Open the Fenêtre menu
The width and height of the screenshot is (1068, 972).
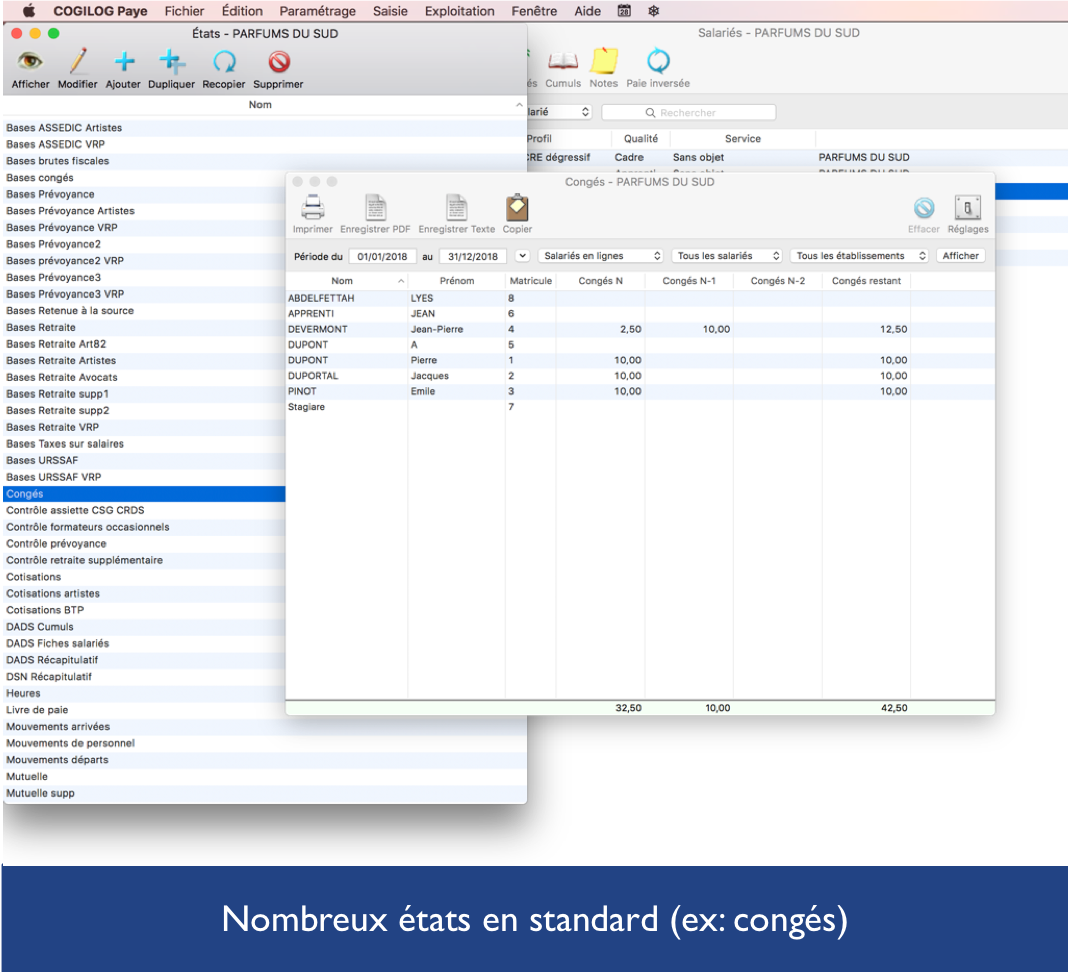534,11
